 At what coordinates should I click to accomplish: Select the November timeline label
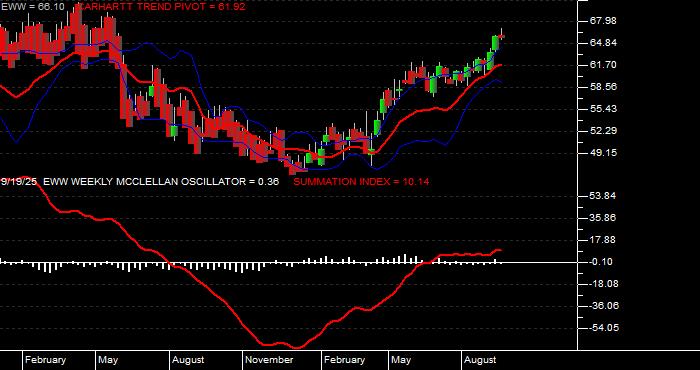(x=270, y=360)
